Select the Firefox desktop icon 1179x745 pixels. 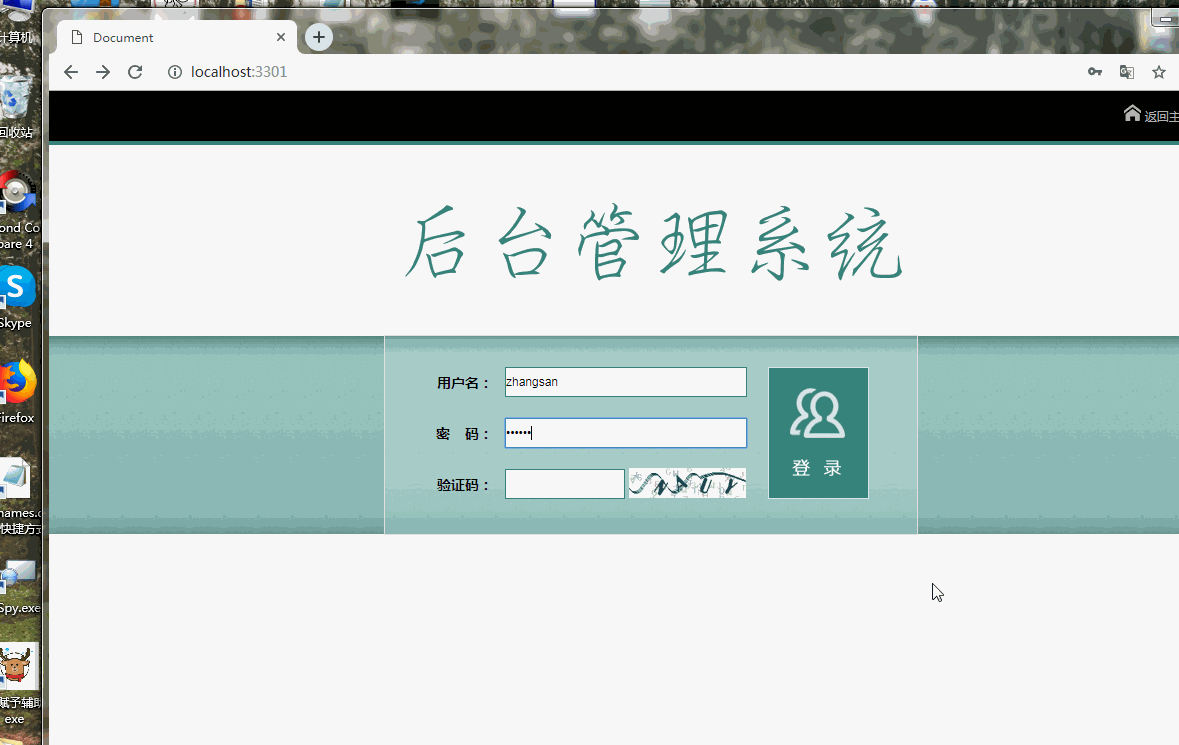[17, 392]
